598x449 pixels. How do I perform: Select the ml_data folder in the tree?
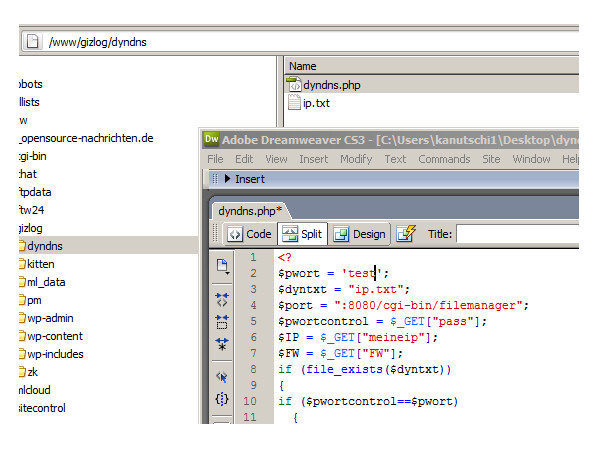[x=46, y=282]
